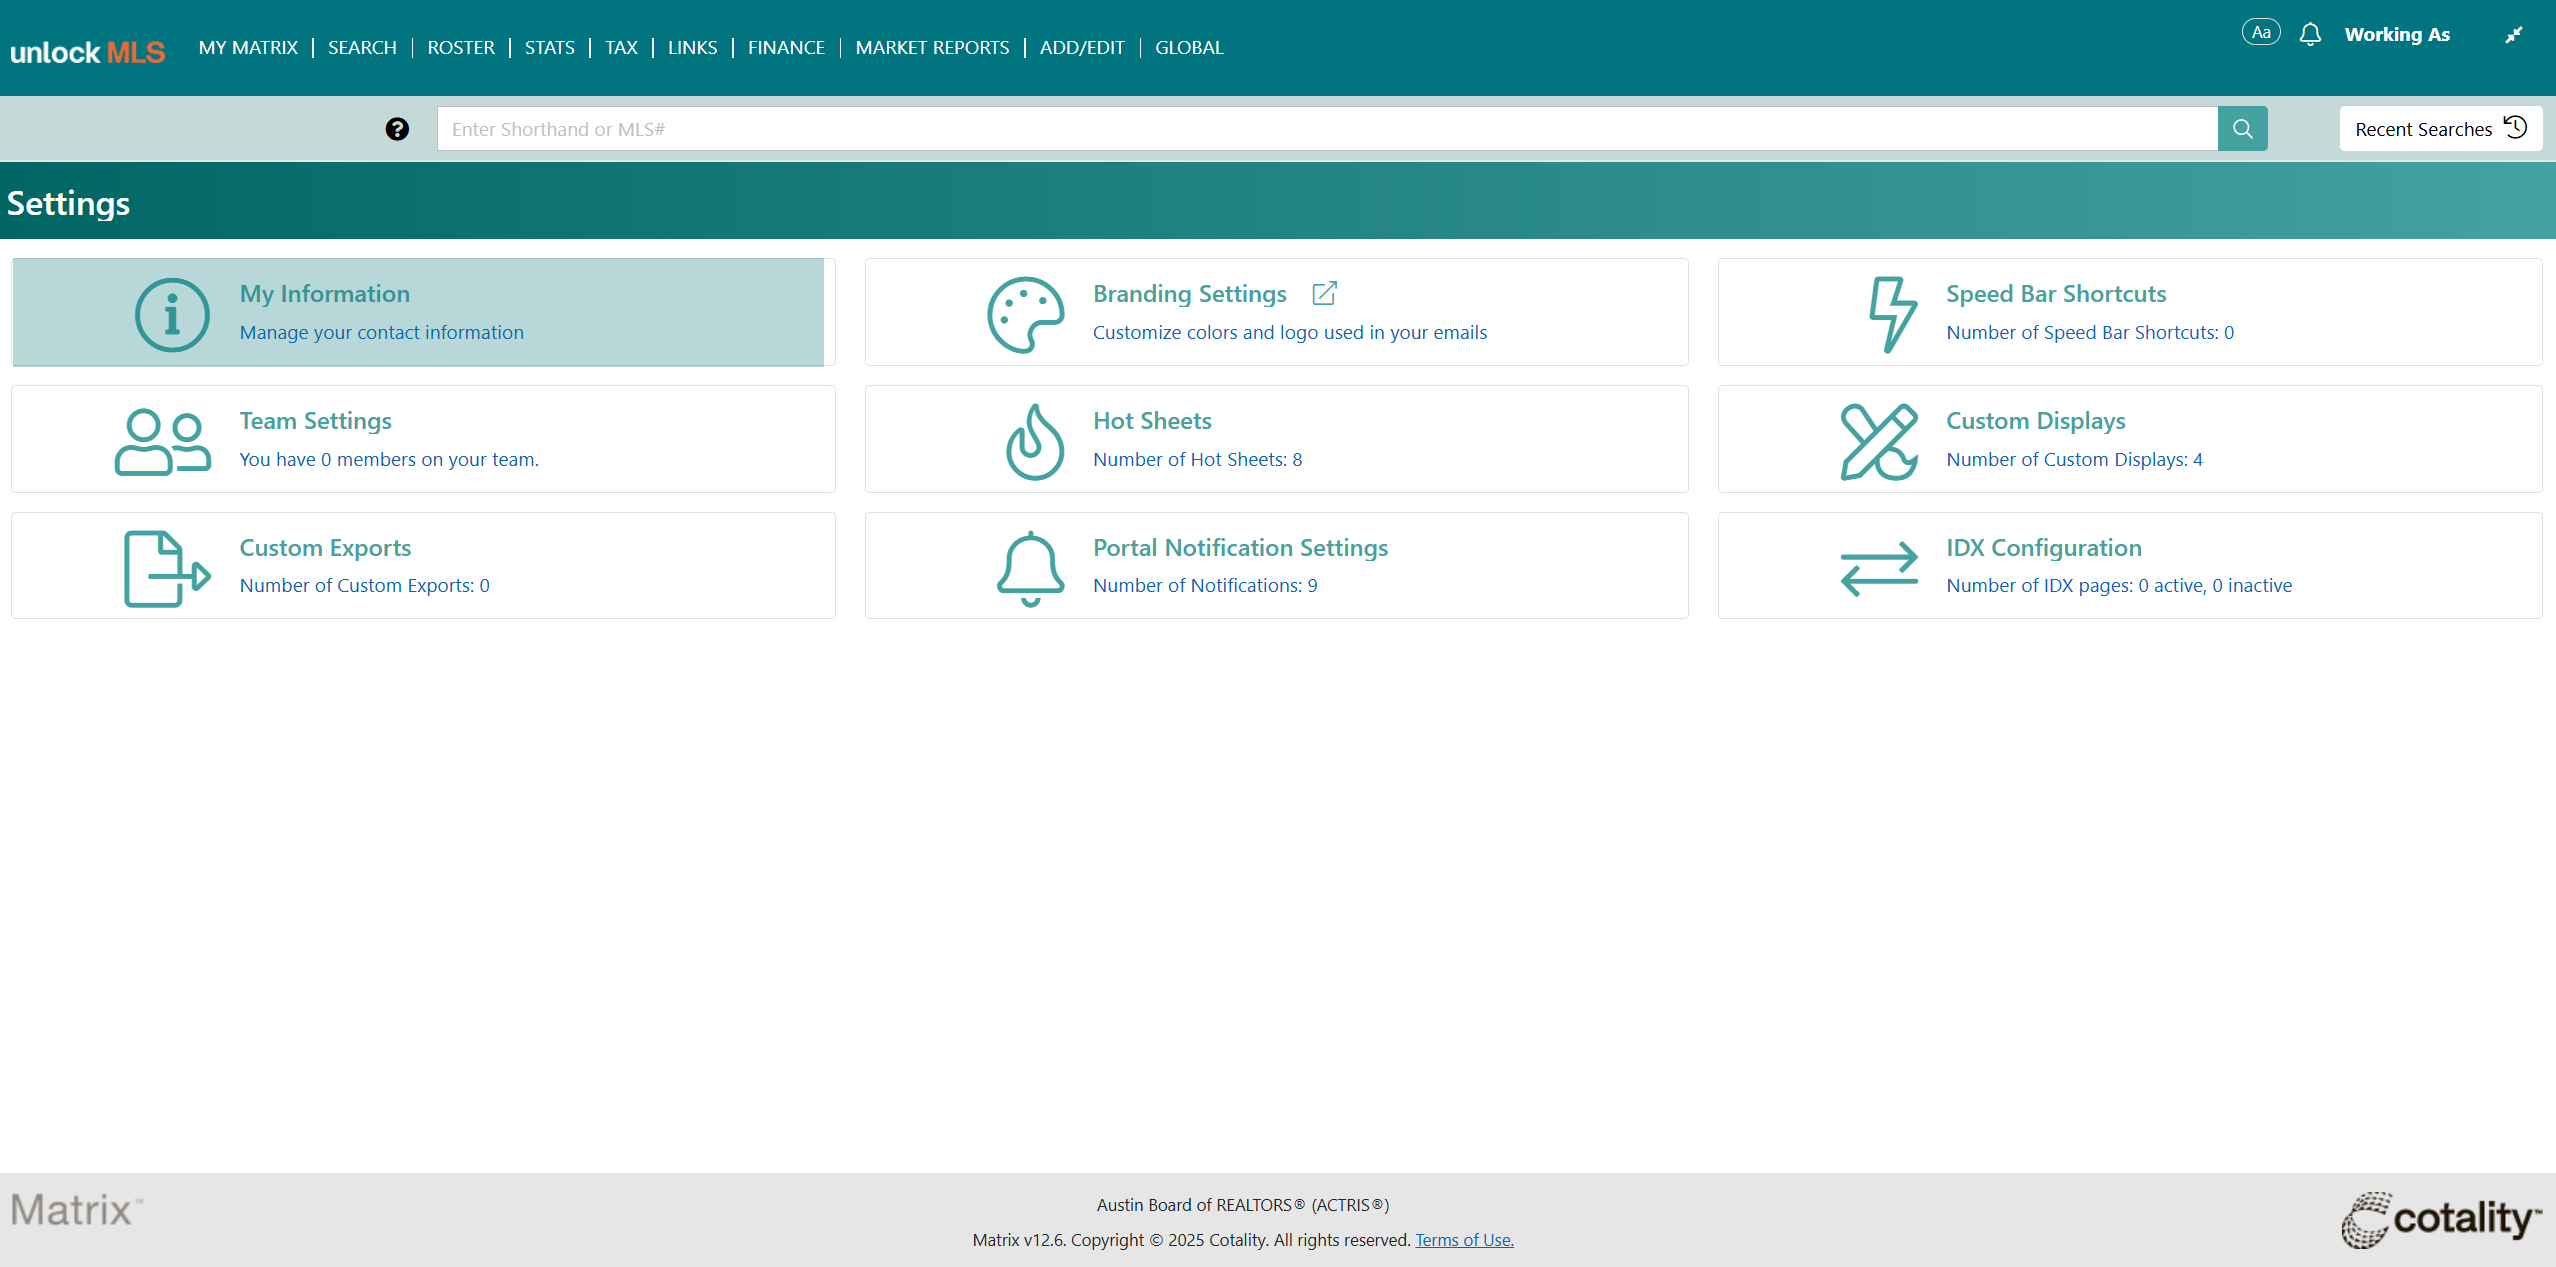Click the Cotality logo in footer
2556x1267 pixels.
pos(2441,1219)
